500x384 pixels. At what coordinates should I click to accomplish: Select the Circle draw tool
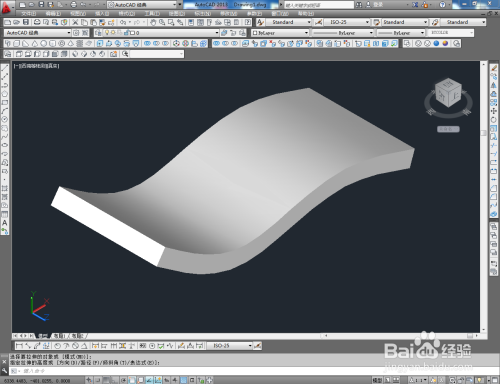tap(5, 120)
